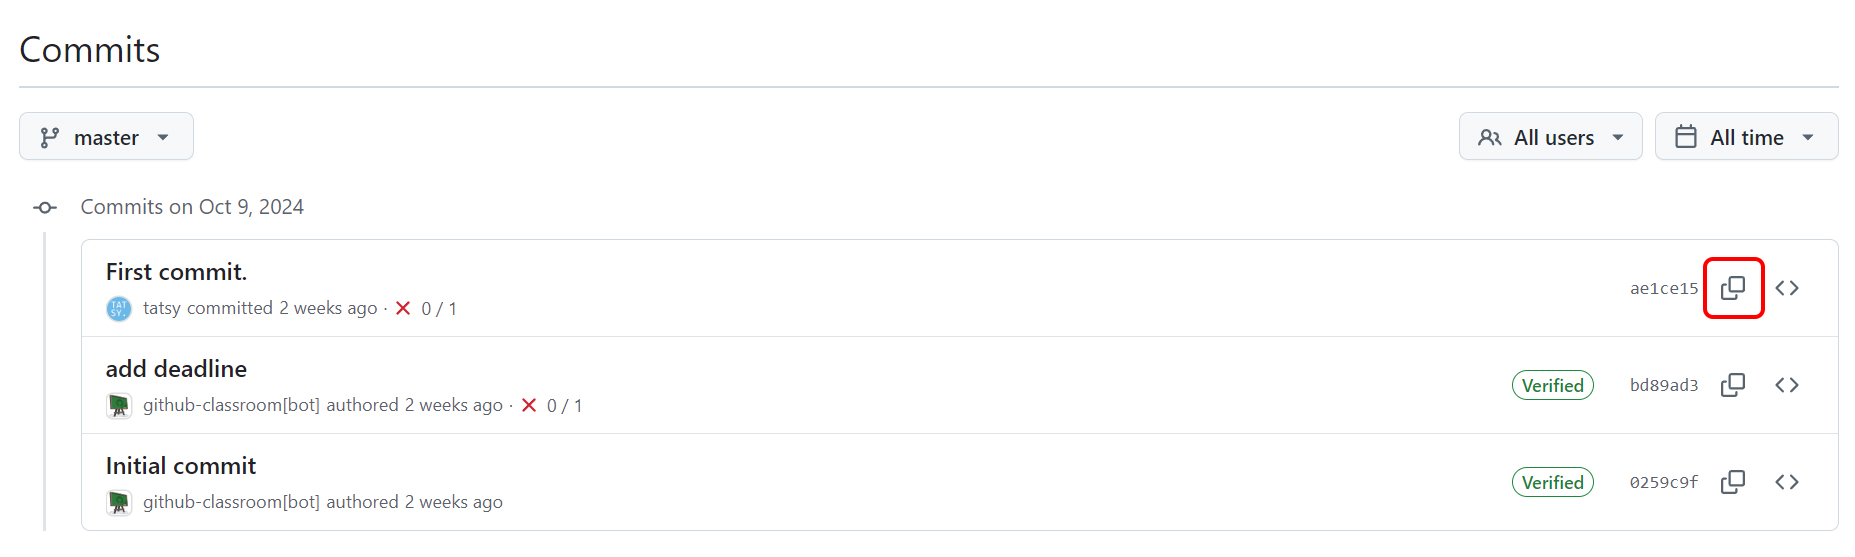Open the First commit. title link
Viewport: 1855px width, 557px height.
tap(176, 272)
